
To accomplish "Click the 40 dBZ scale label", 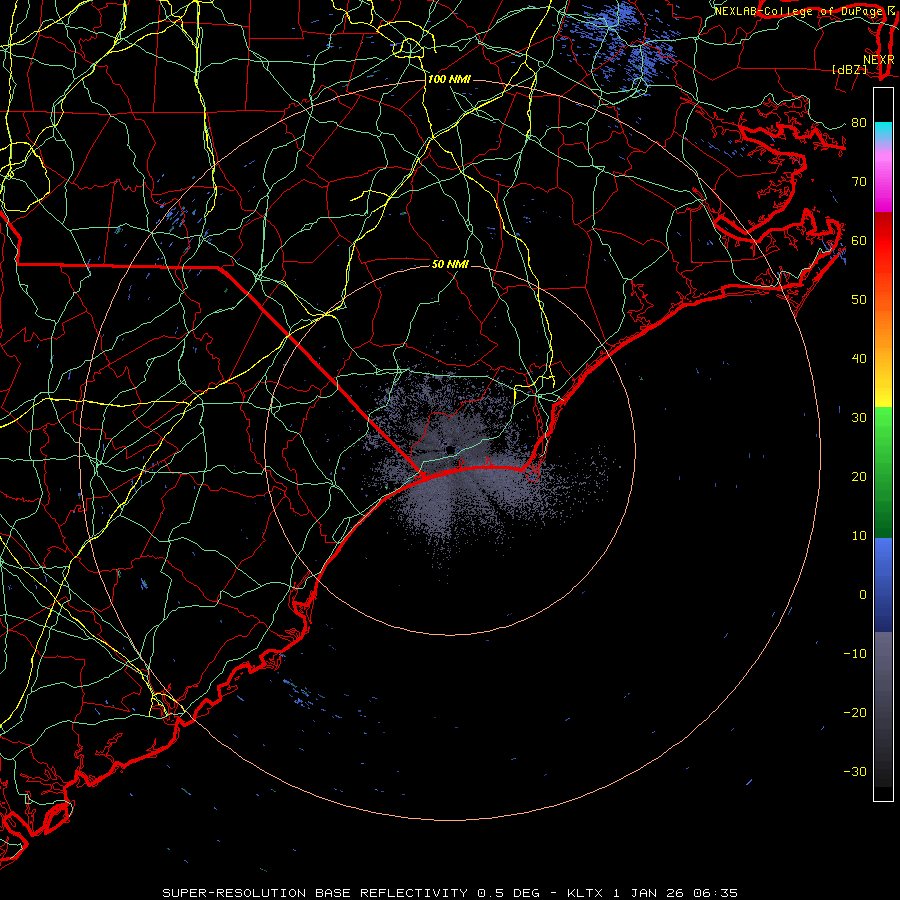I will pos(859,359).
